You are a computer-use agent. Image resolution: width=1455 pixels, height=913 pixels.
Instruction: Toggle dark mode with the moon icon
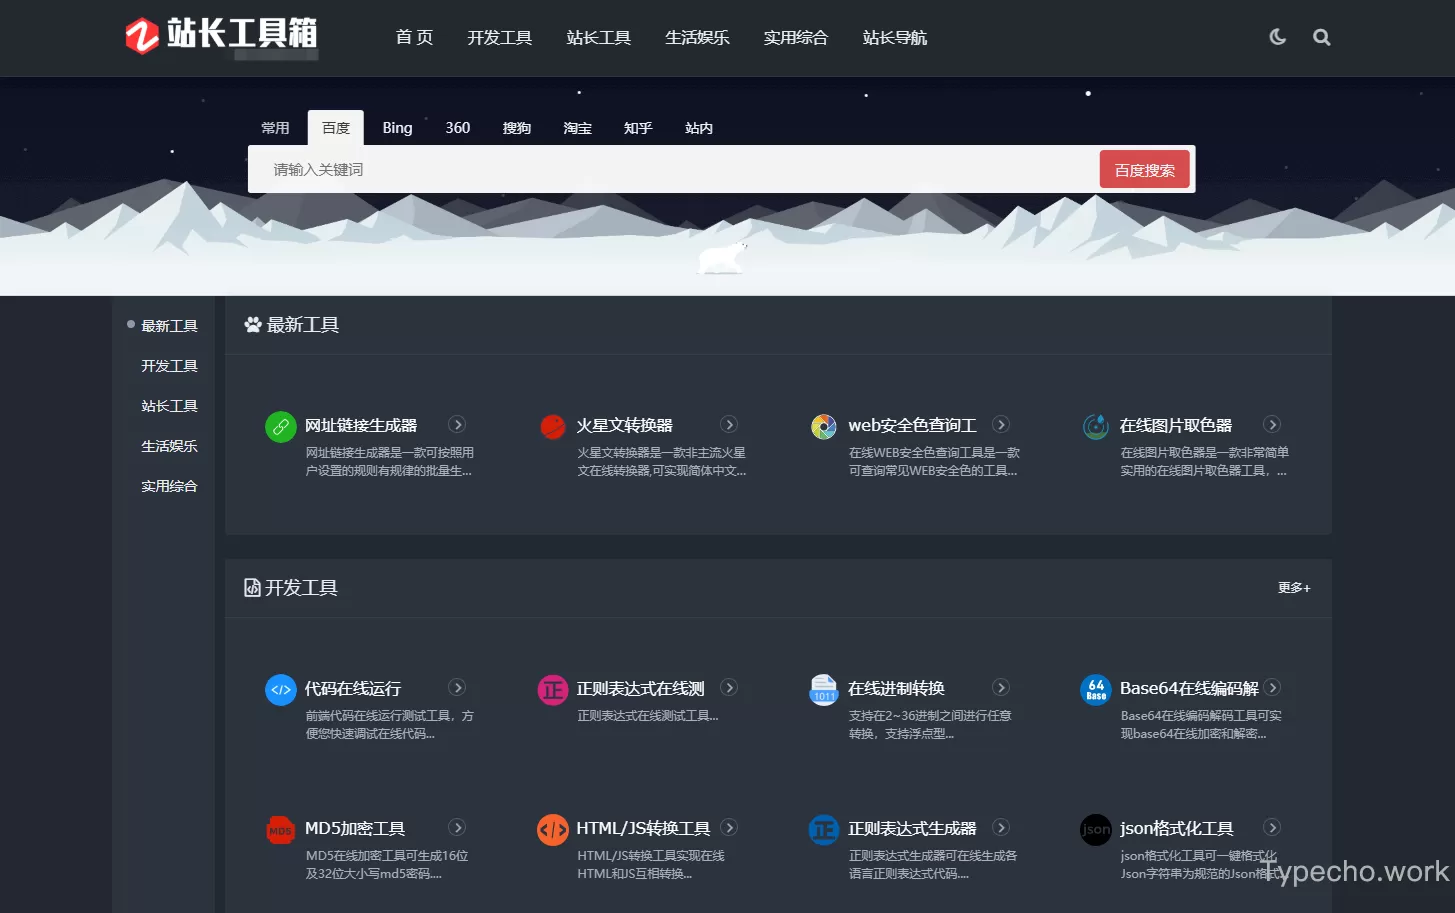(x=1277, y=36)
